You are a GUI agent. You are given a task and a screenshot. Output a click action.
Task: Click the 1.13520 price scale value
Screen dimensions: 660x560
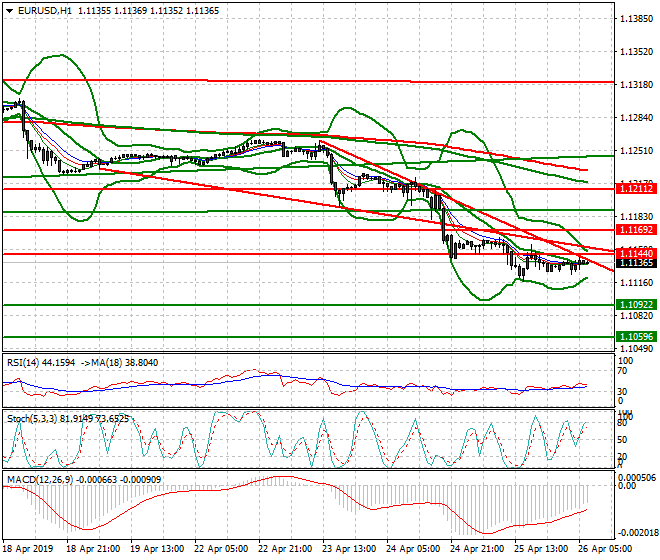(636, 52)
